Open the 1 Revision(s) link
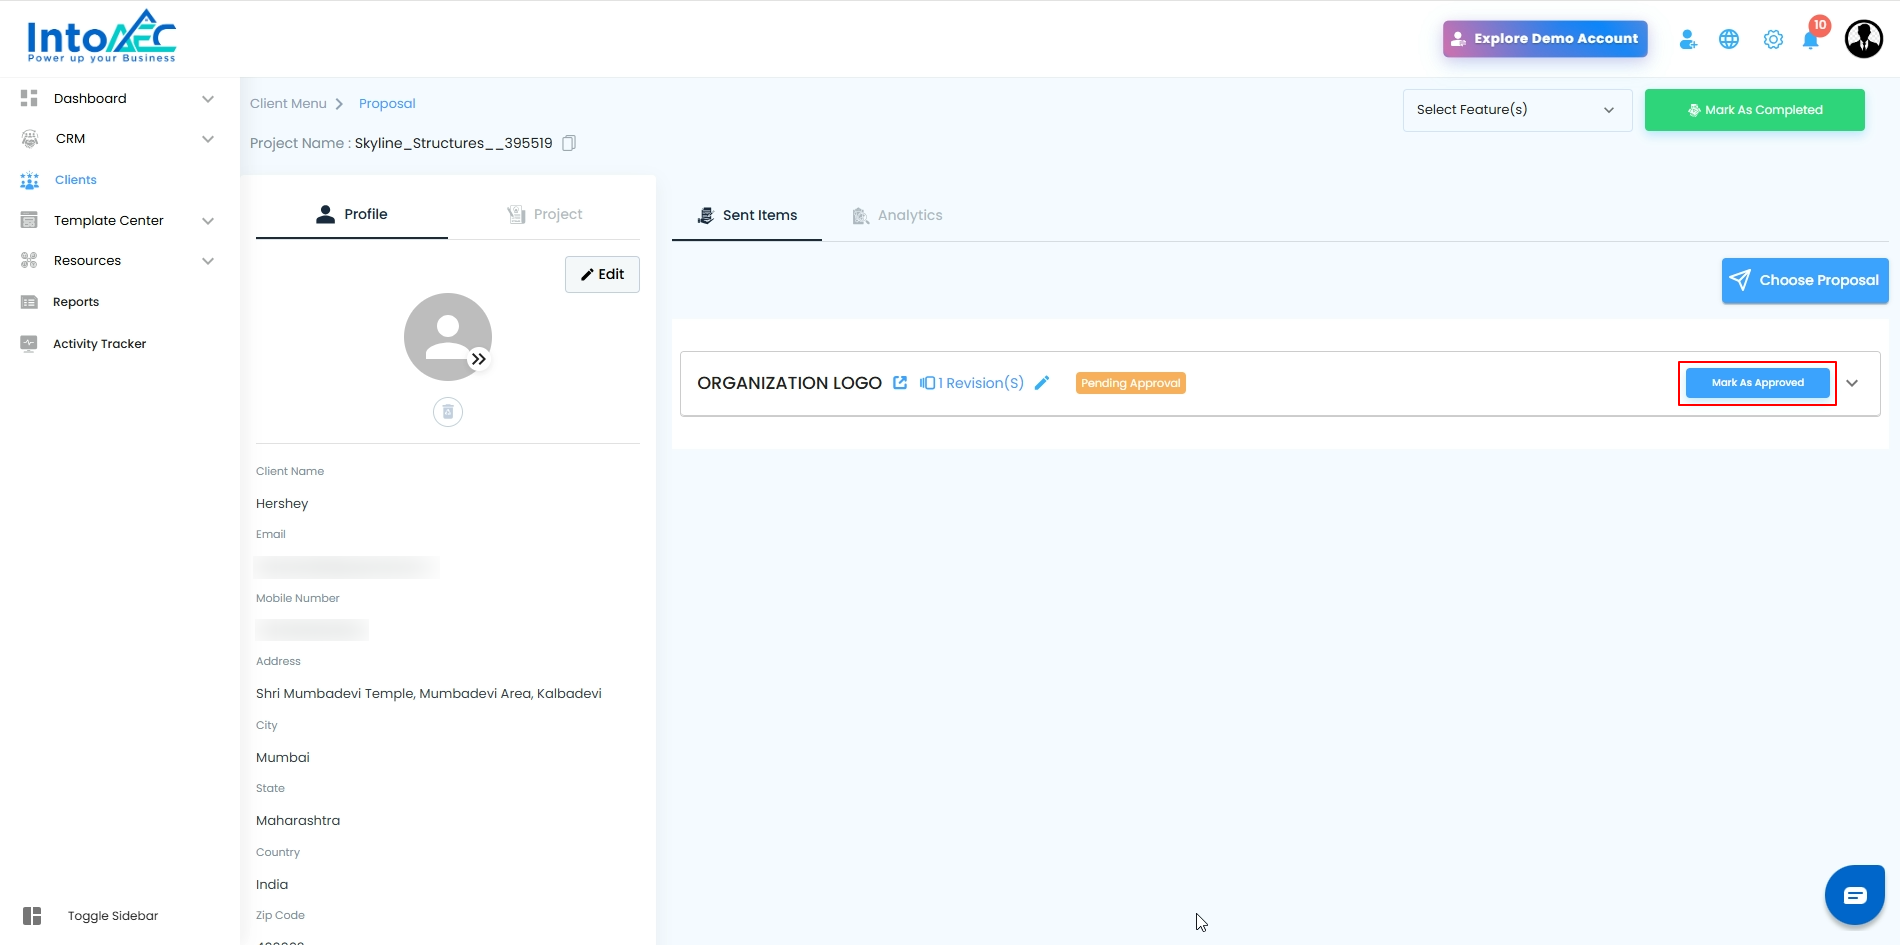1900x945 pixels. [972, 383]
